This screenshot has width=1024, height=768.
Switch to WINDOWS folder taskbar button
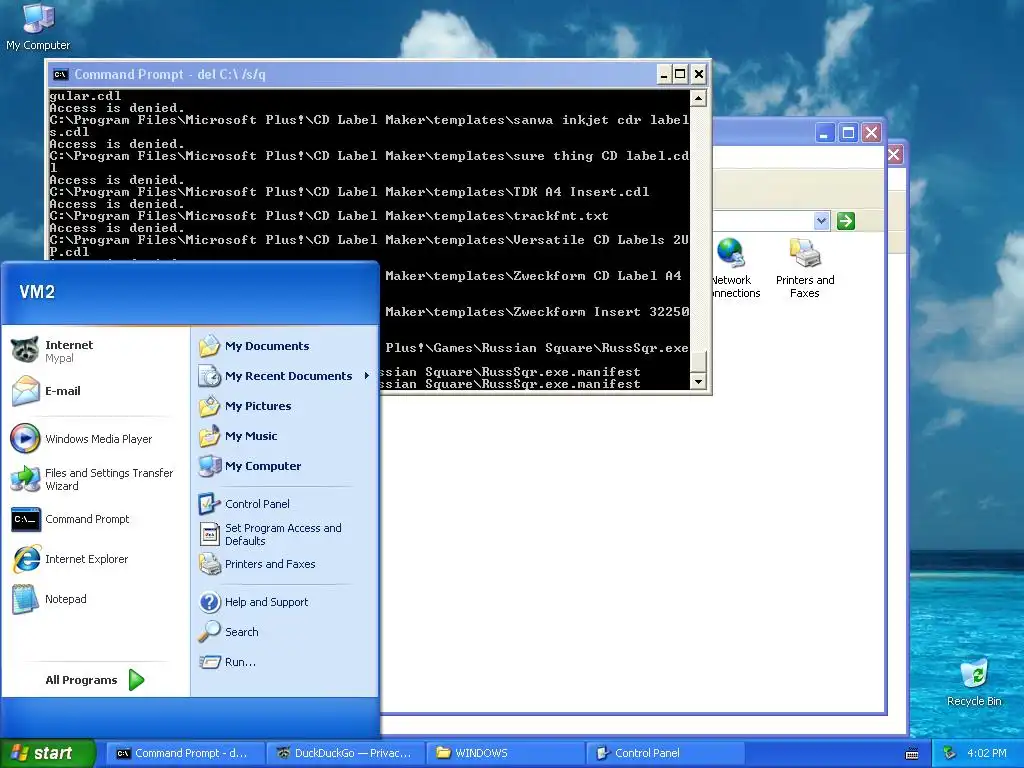point(505,753)
